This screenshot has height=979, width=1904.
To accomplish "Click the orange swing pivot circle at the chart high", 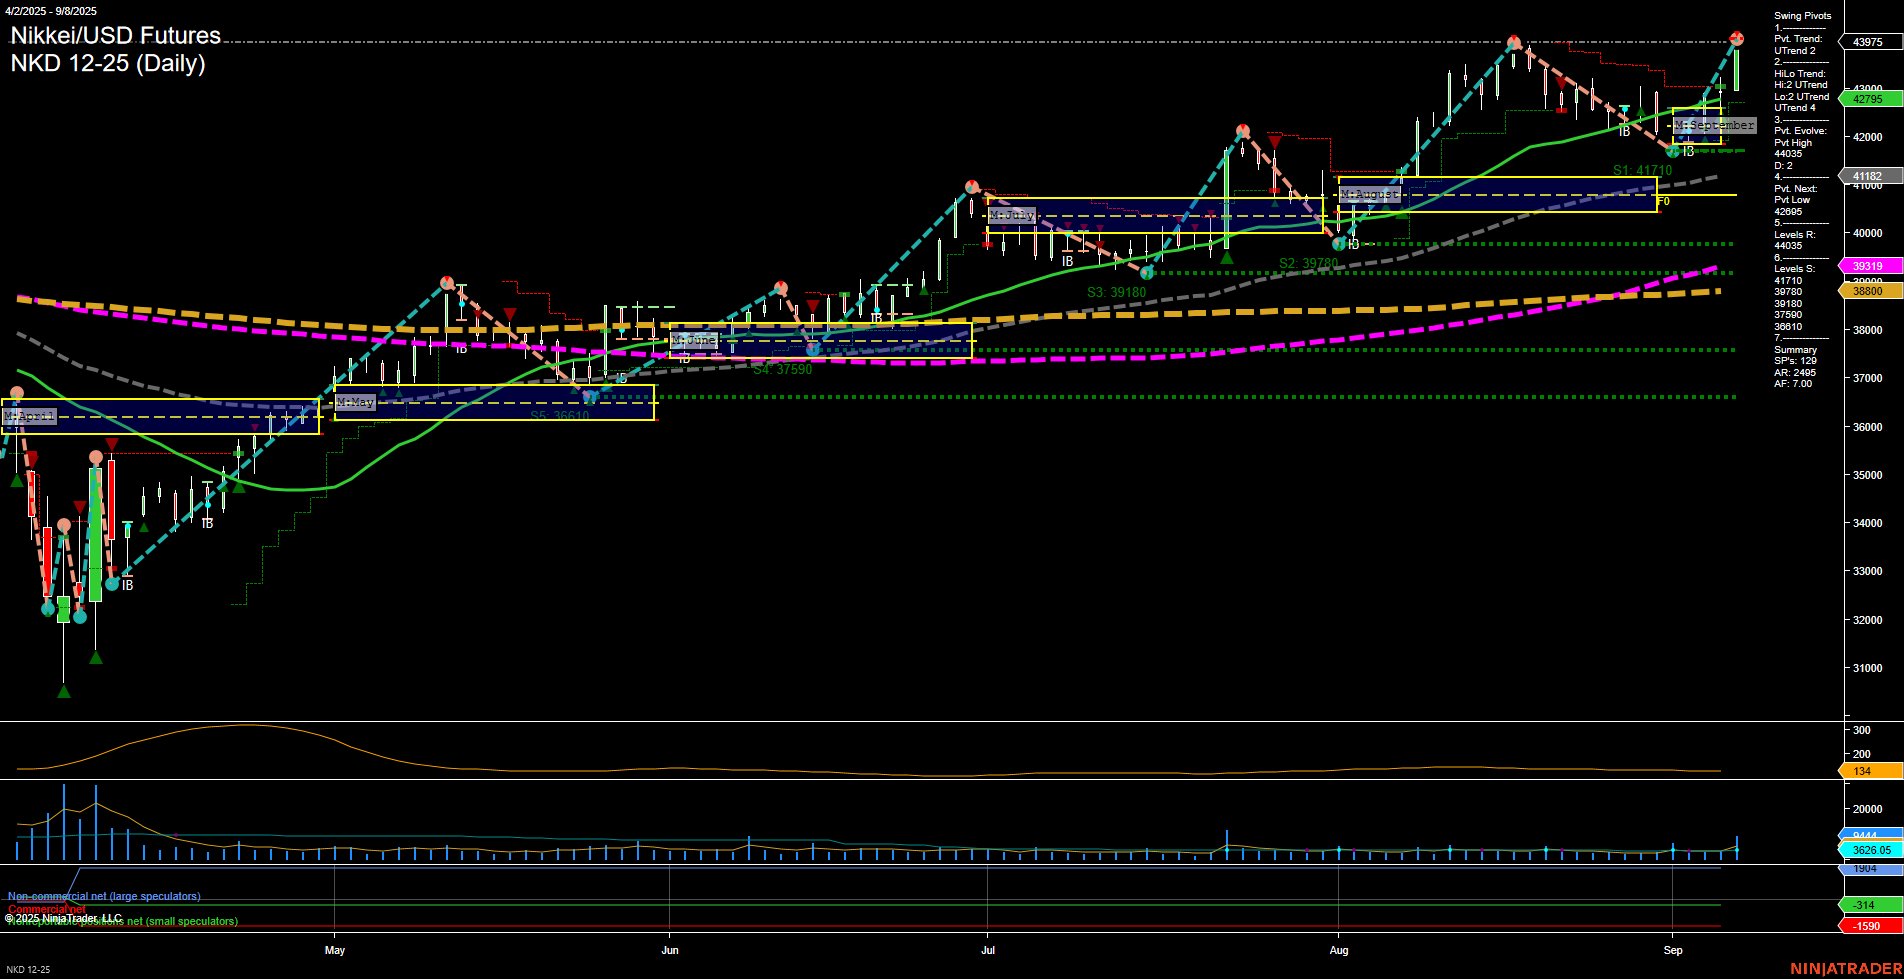I will pyautogui.click(x=1738, y=38).
